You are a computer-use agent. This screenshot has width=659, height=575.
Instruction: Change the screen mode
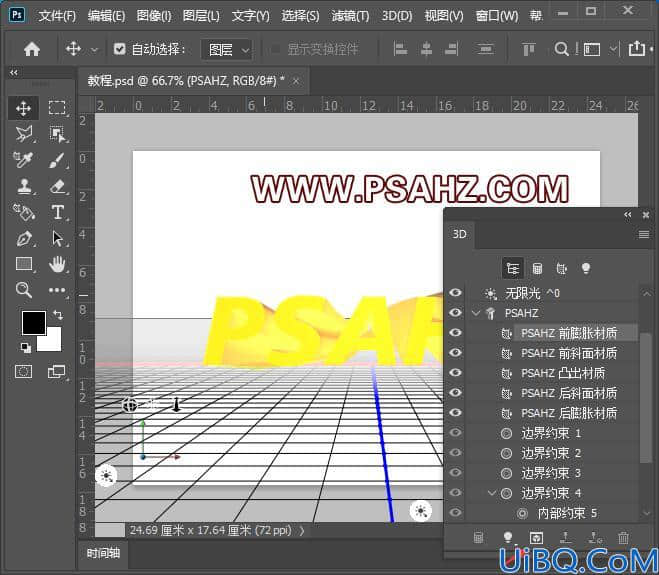coord(56,372)
